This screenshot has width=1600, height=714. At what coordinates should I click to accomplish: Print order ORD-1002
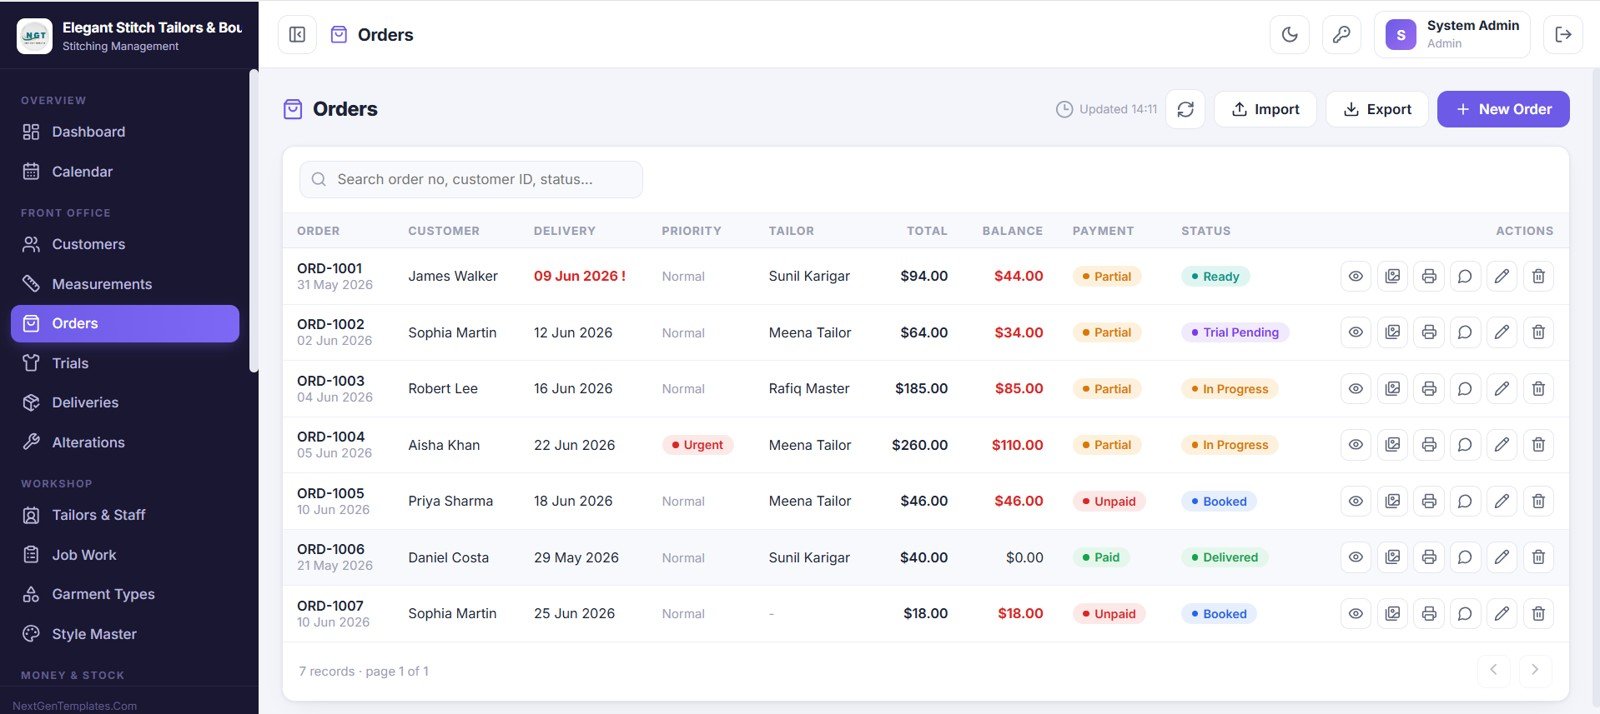(x=1429, y=332)
